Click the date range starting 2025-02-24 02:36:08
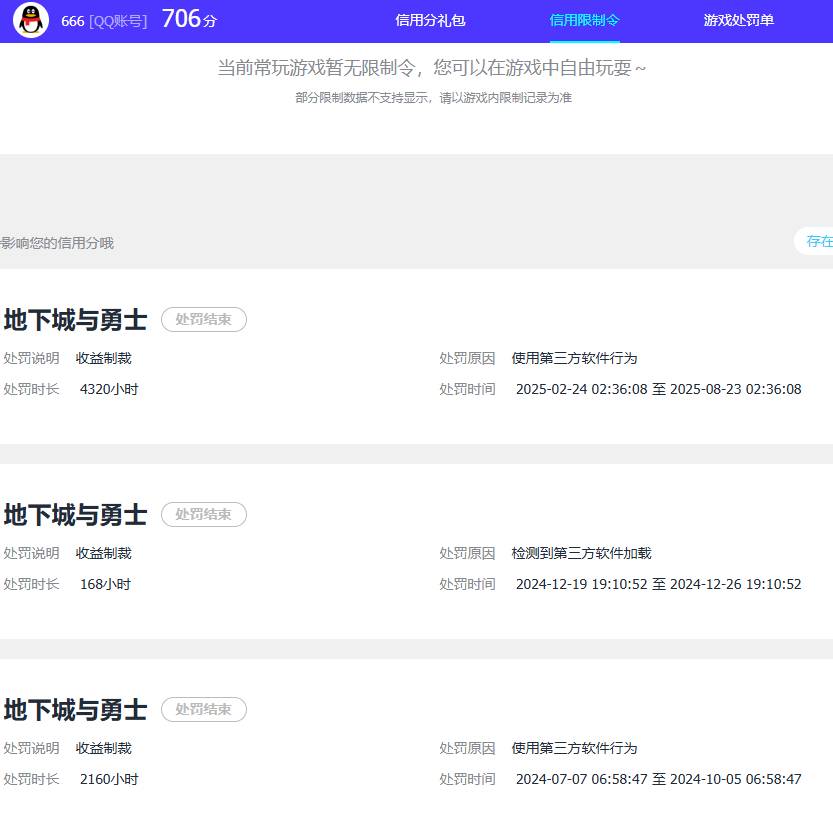 (x=659, y=389)
